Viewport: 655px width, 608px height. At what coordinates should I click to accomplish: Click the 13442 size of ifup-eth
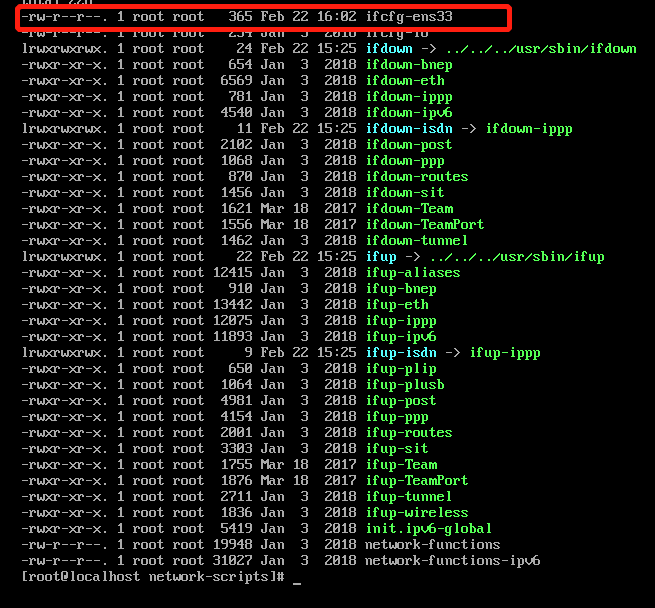(233, 305)
